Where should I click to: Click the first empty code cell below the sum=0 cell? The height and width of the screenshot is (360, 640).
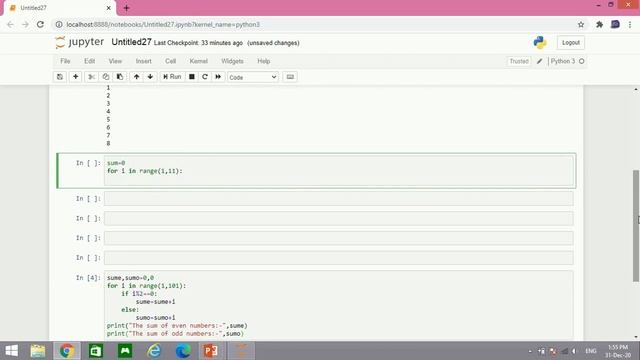(338, 199)
